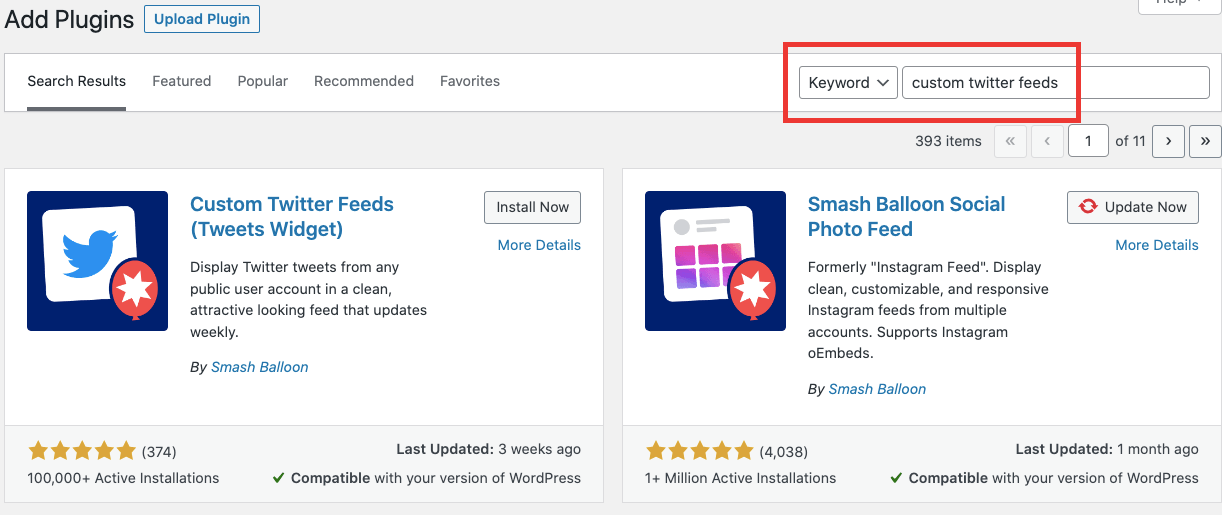
Task: View the Favorites tab
Action: 470,81
